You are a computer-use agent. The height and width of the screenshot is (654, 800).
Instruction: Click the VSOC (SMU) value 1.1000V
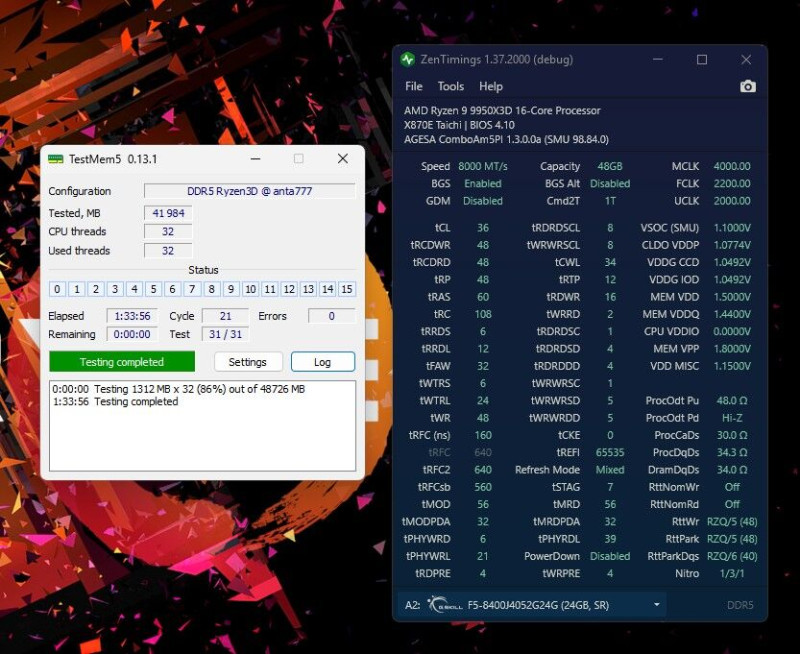coord(732,228)
